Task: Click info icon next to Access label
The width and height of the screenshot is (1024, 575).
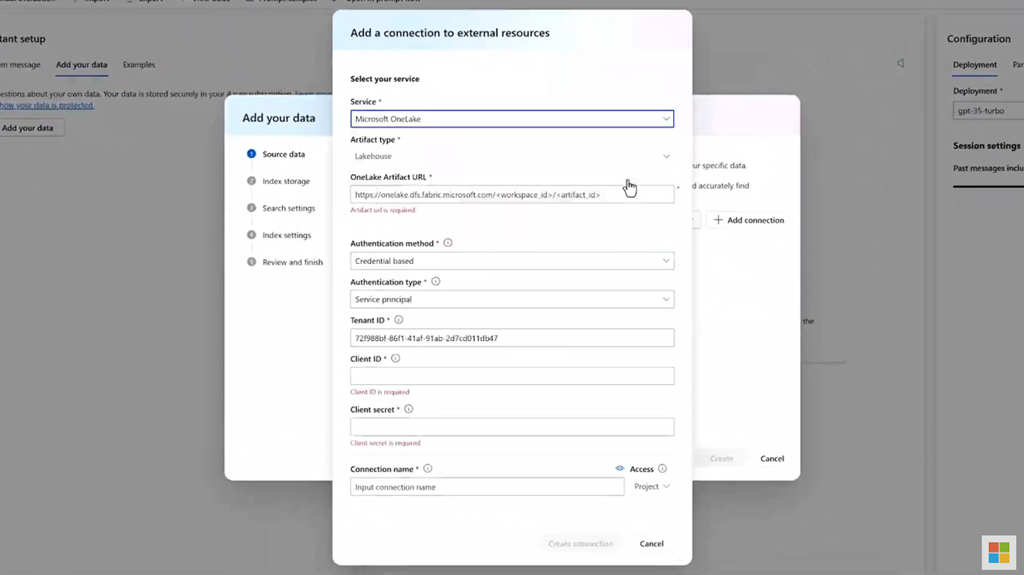Action: 662,468
